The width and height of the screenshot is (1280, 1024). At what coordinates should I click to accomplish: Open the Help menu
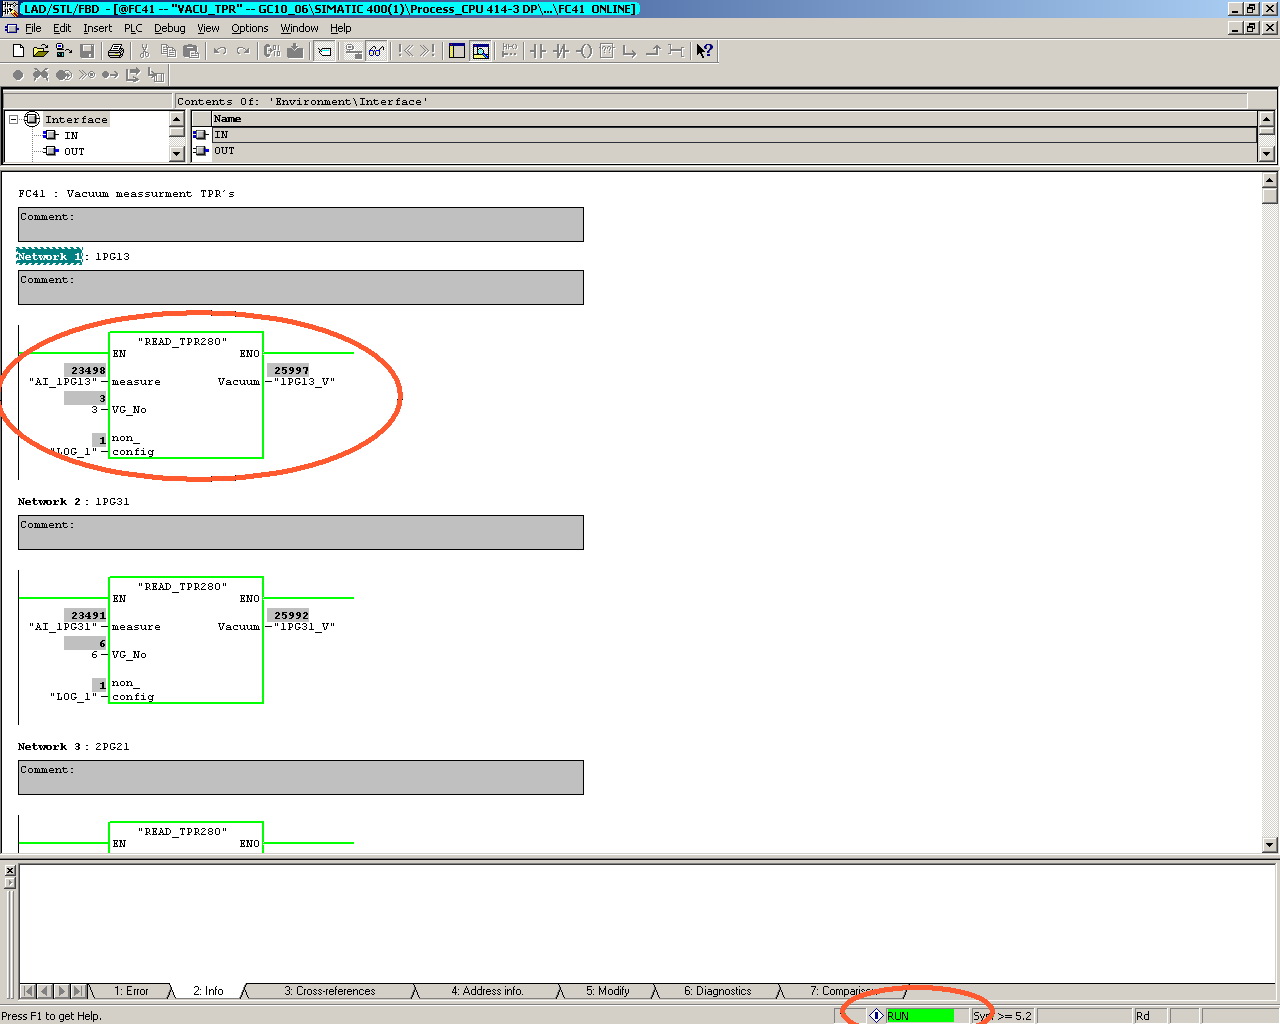(x=341, y=28)
